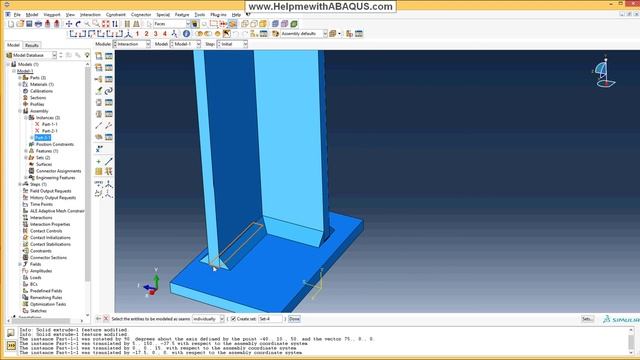Open the Interaction Manager icon

pyautogui.click(x=109, y=56)
